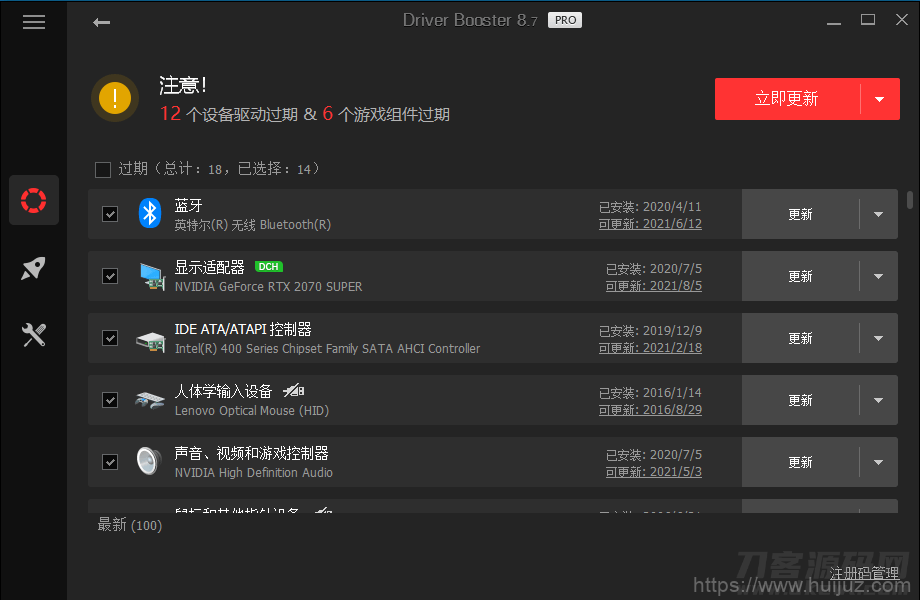Open the scan/update lifebuoy sidebar icon
The width and height of the screenshot is (920, 600).
coord(33,200)
